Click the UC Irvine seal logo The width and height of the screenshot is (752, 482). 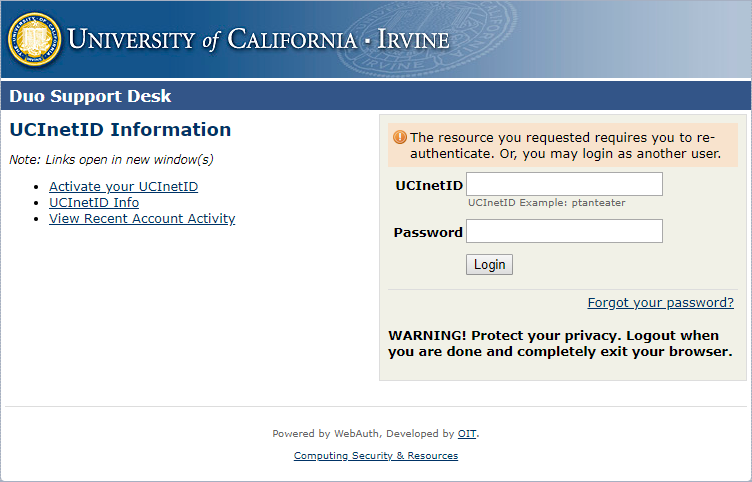coord(34,39)
